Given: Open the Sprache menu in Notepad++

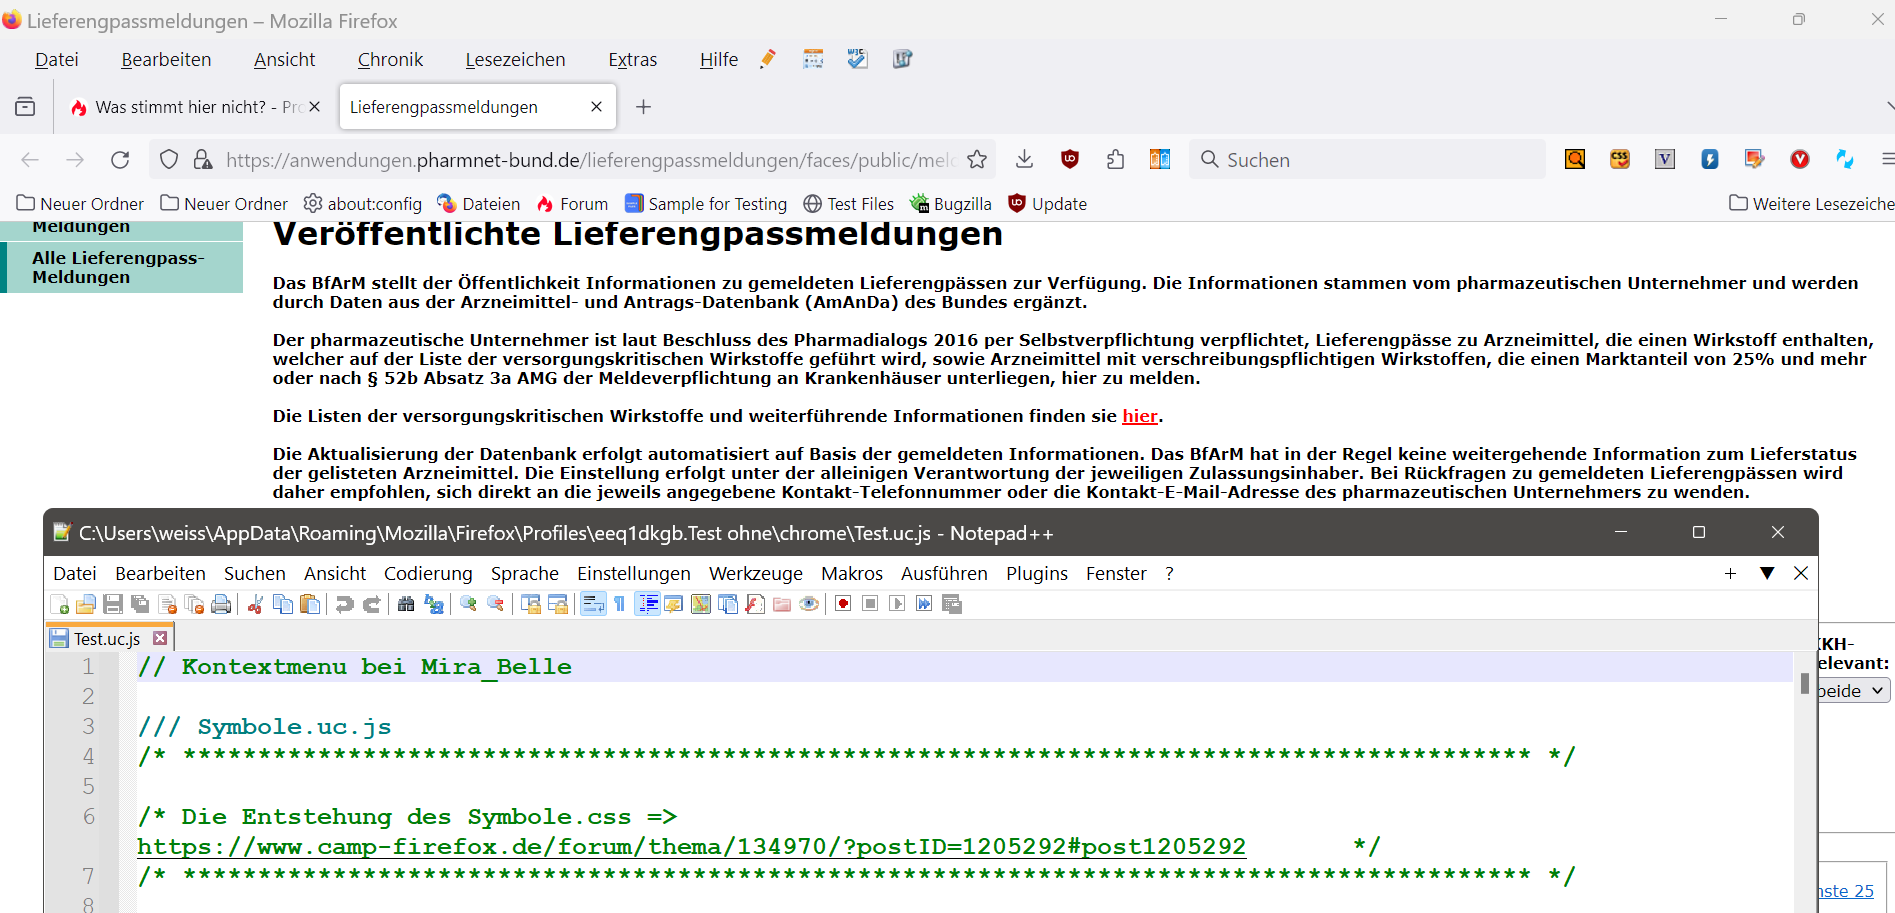Looking at the screenshot, I should (x=524, y=574).
